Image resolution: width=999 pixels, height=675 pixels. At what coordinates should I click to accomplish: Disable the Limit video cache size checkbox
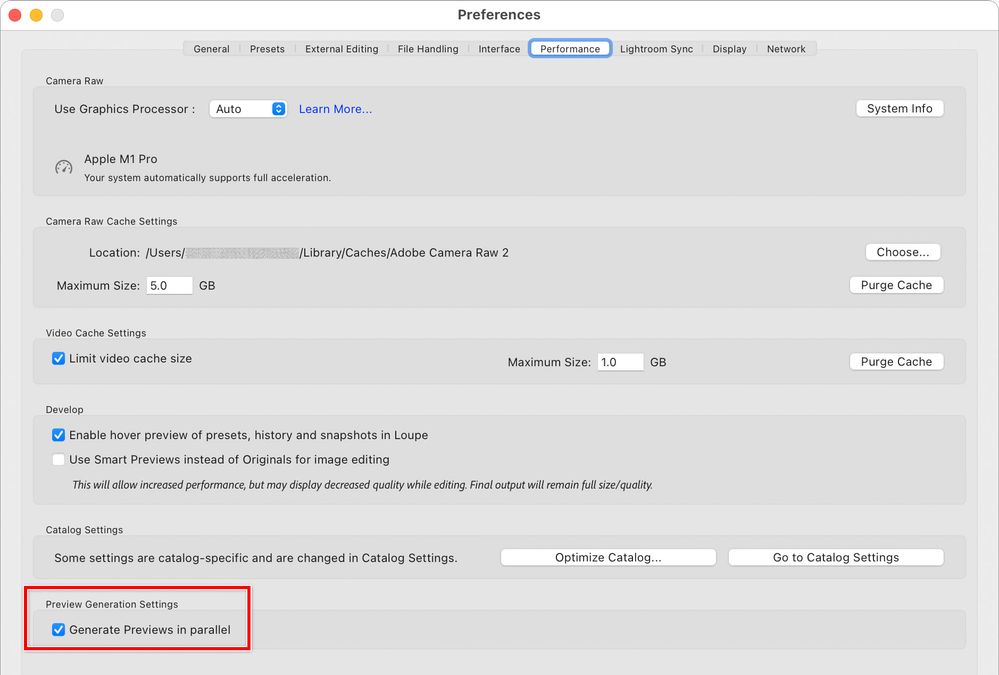pyautogui.click(x=58, y=358)
